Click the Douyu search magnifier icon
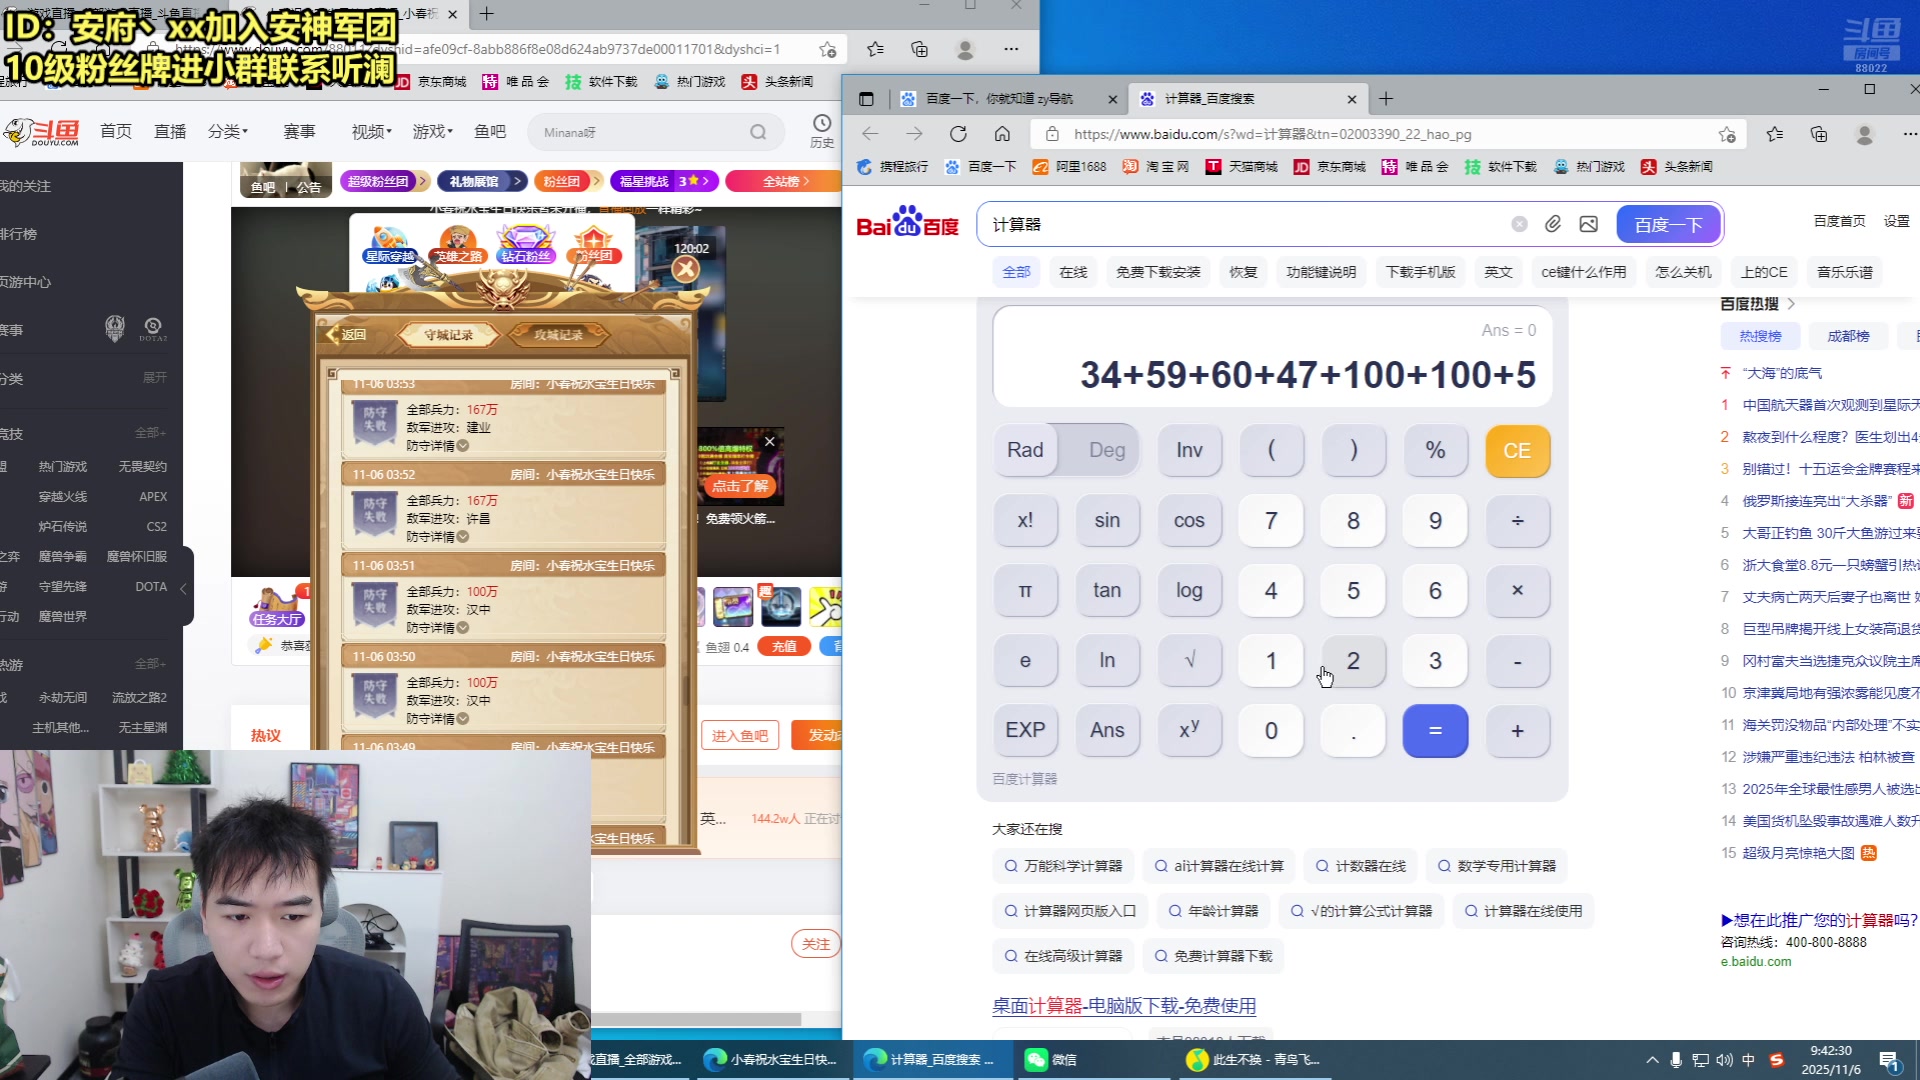1920x1080 pixels. click(760, 131)
